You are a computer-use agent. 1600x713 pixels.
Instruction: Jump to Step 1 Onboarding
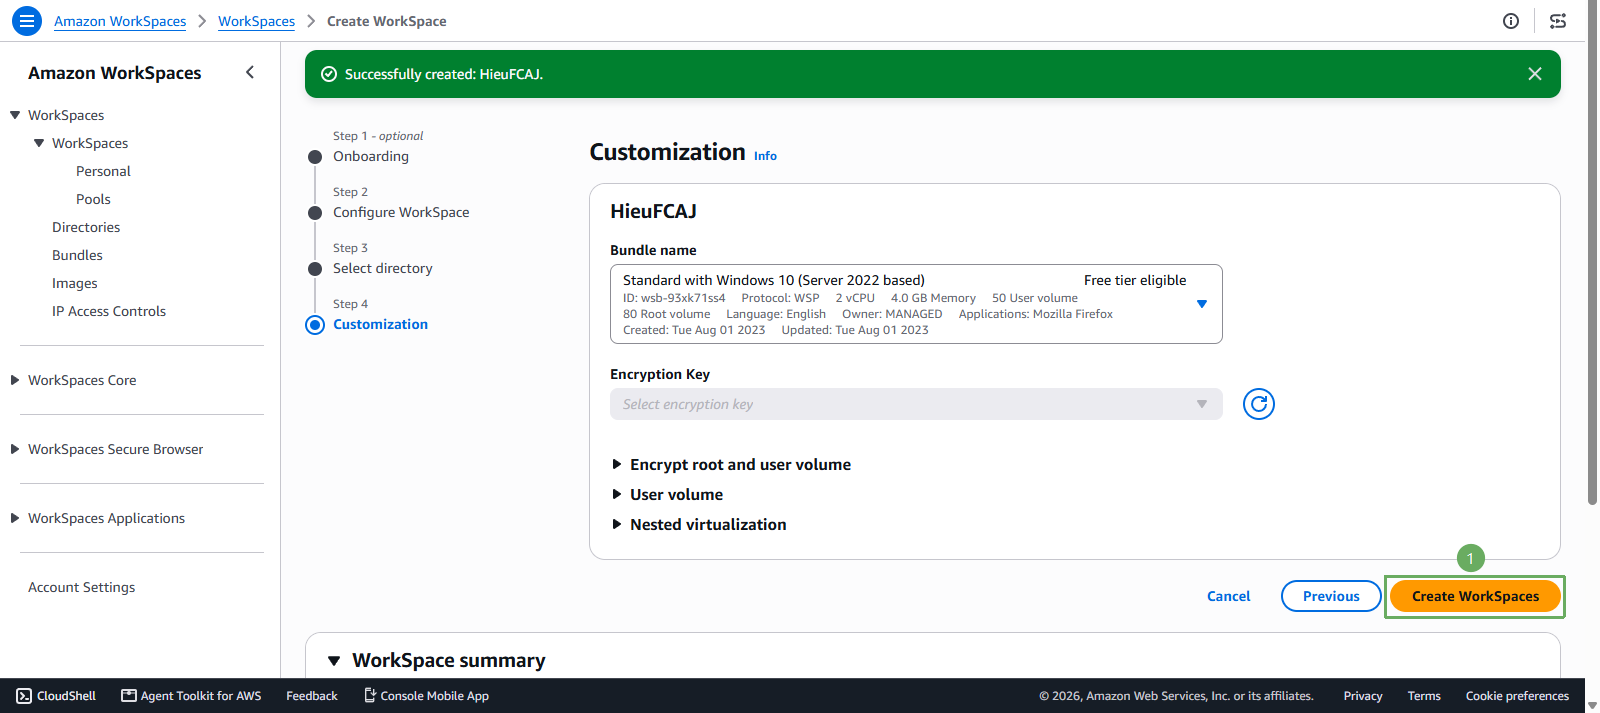click(x=371, y=156)
